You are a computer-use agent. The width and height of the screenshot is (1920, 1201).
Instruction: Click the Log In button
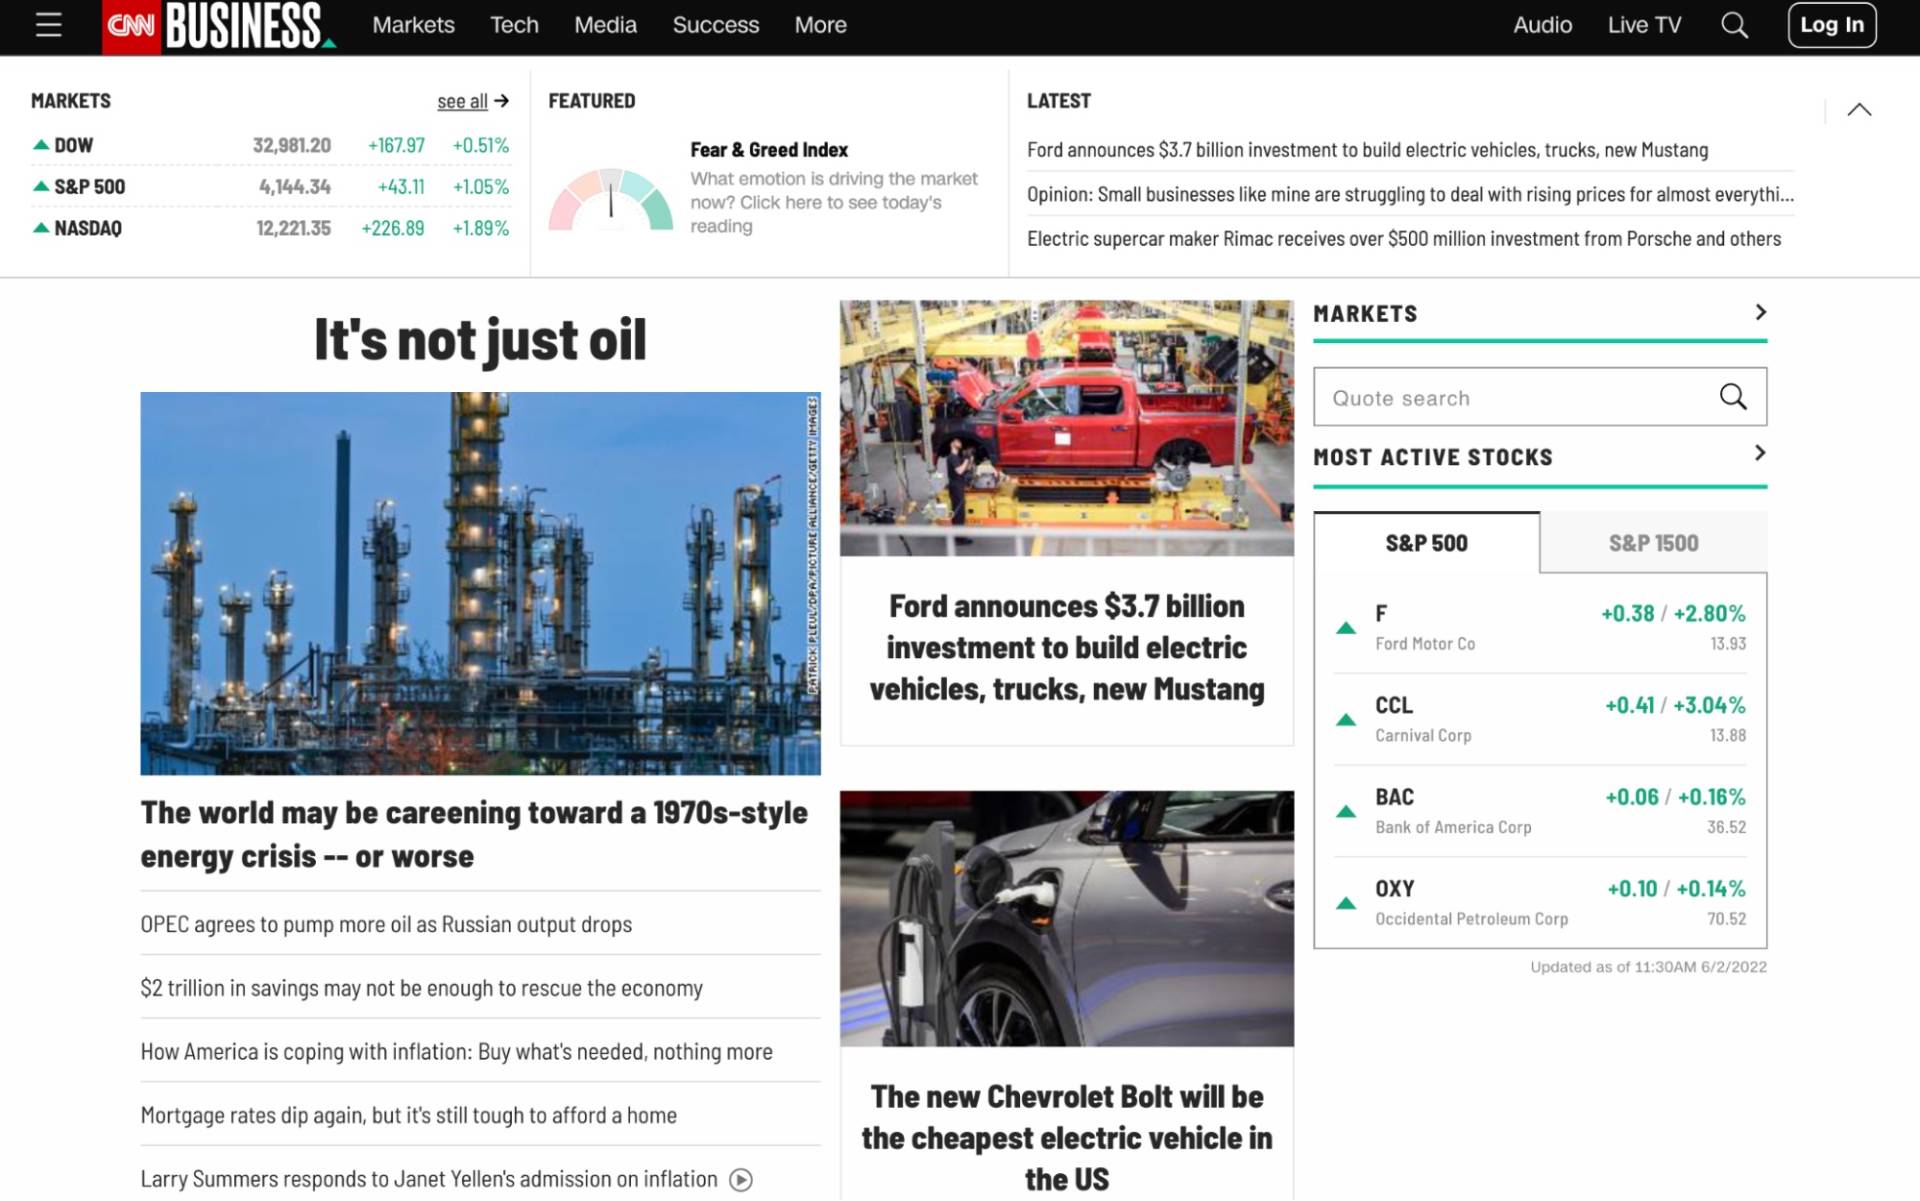(x=1831, y=25)
